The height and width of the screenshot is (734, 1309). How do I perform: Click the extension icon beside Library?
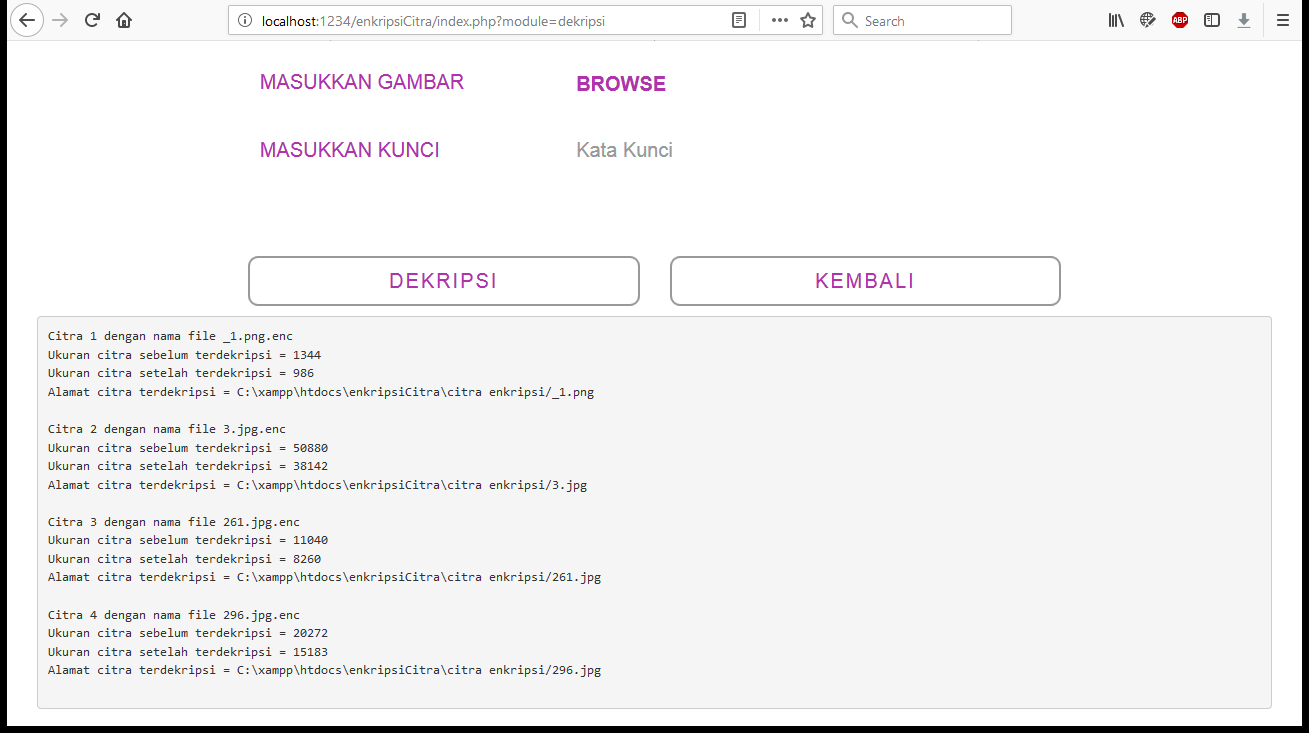click(1148, 20)
